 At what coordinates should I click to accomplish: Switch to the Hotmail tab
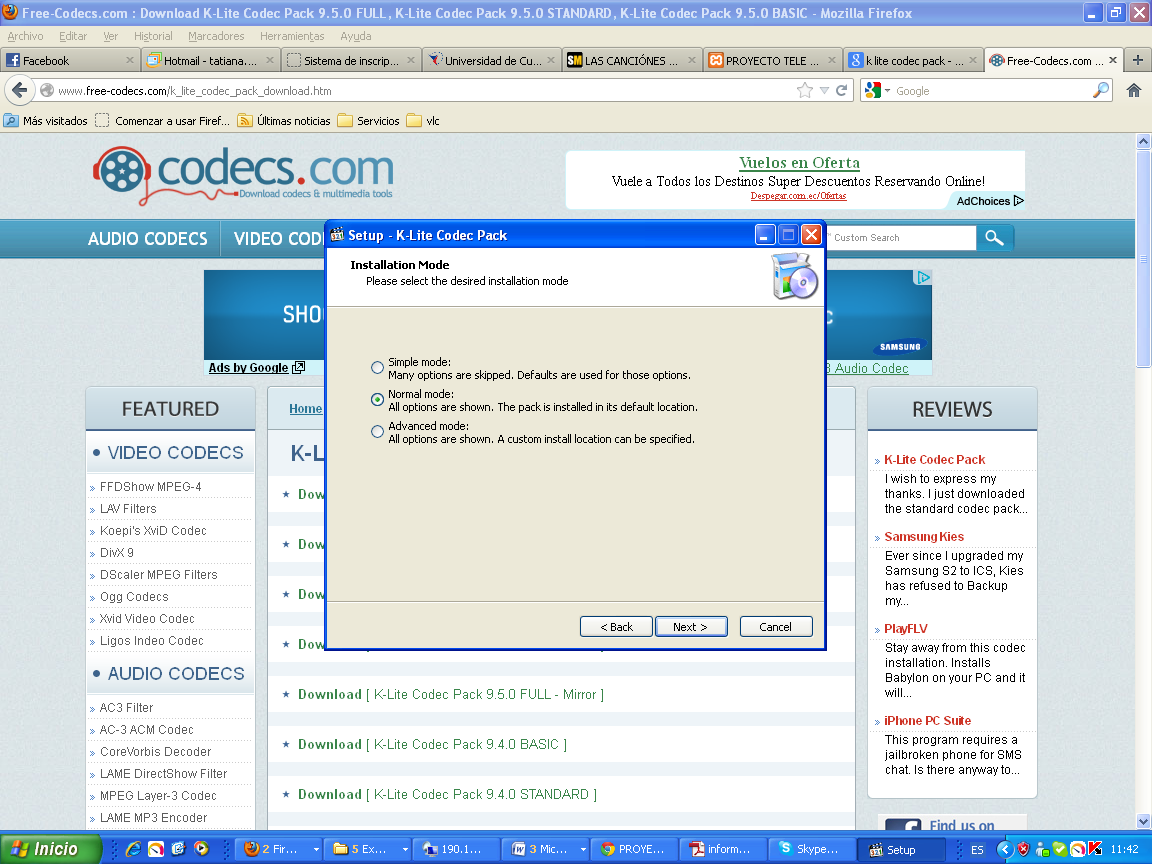click(210, 60)
